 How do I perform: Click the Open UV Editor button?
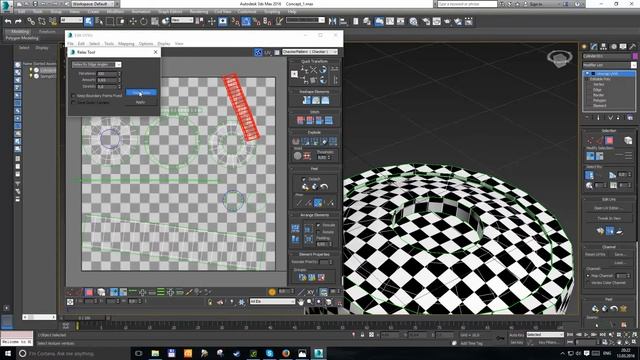click(x=609, y=208)
